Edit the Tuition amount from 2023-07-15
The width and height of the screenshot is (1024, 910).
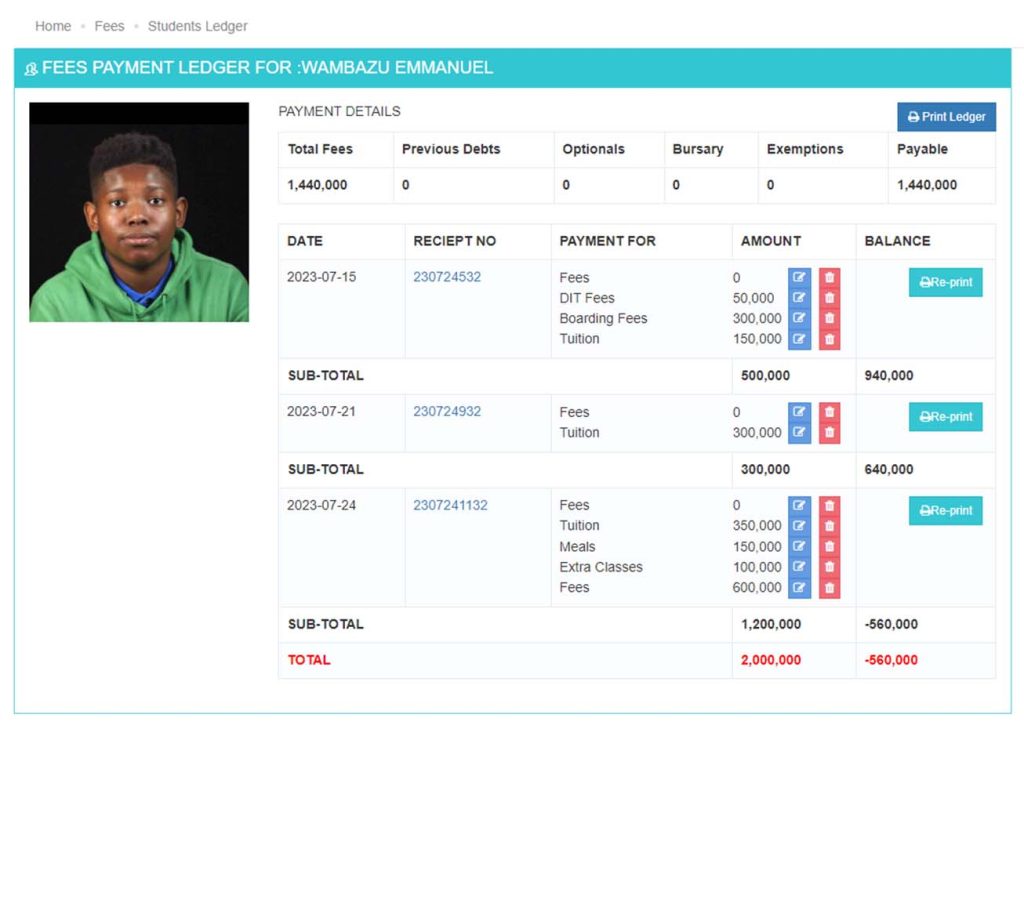point(798,338)
